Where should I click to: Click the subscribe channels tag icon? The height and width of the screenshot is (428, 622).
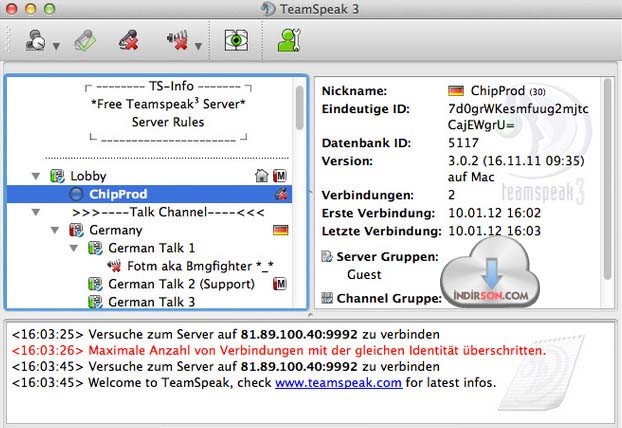85,40
